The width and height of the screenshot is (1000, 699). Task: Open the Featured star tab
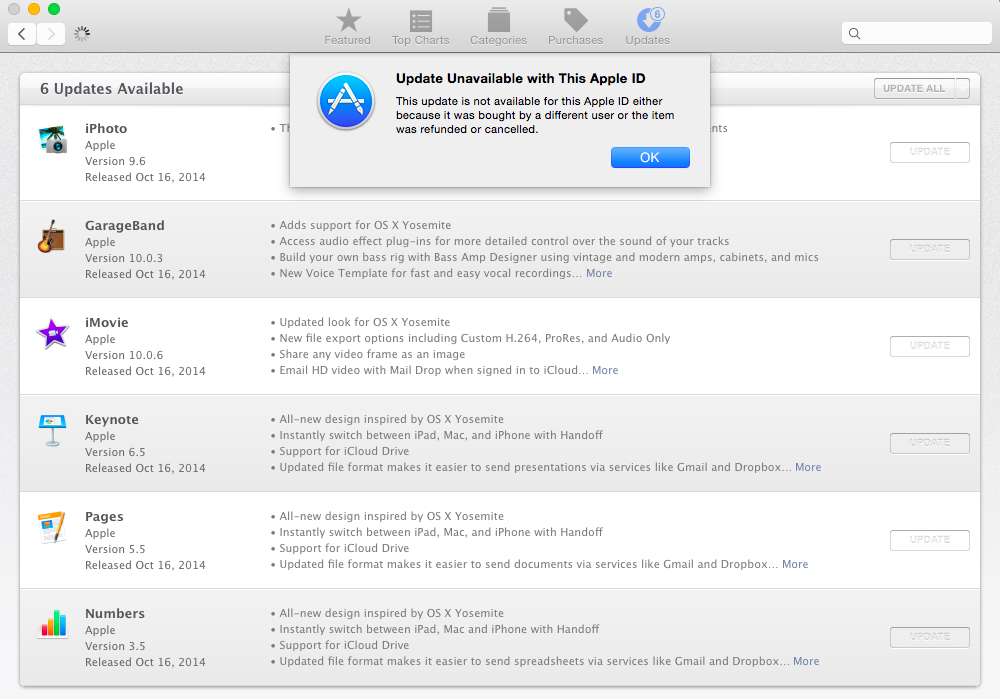tap(348, 27)
